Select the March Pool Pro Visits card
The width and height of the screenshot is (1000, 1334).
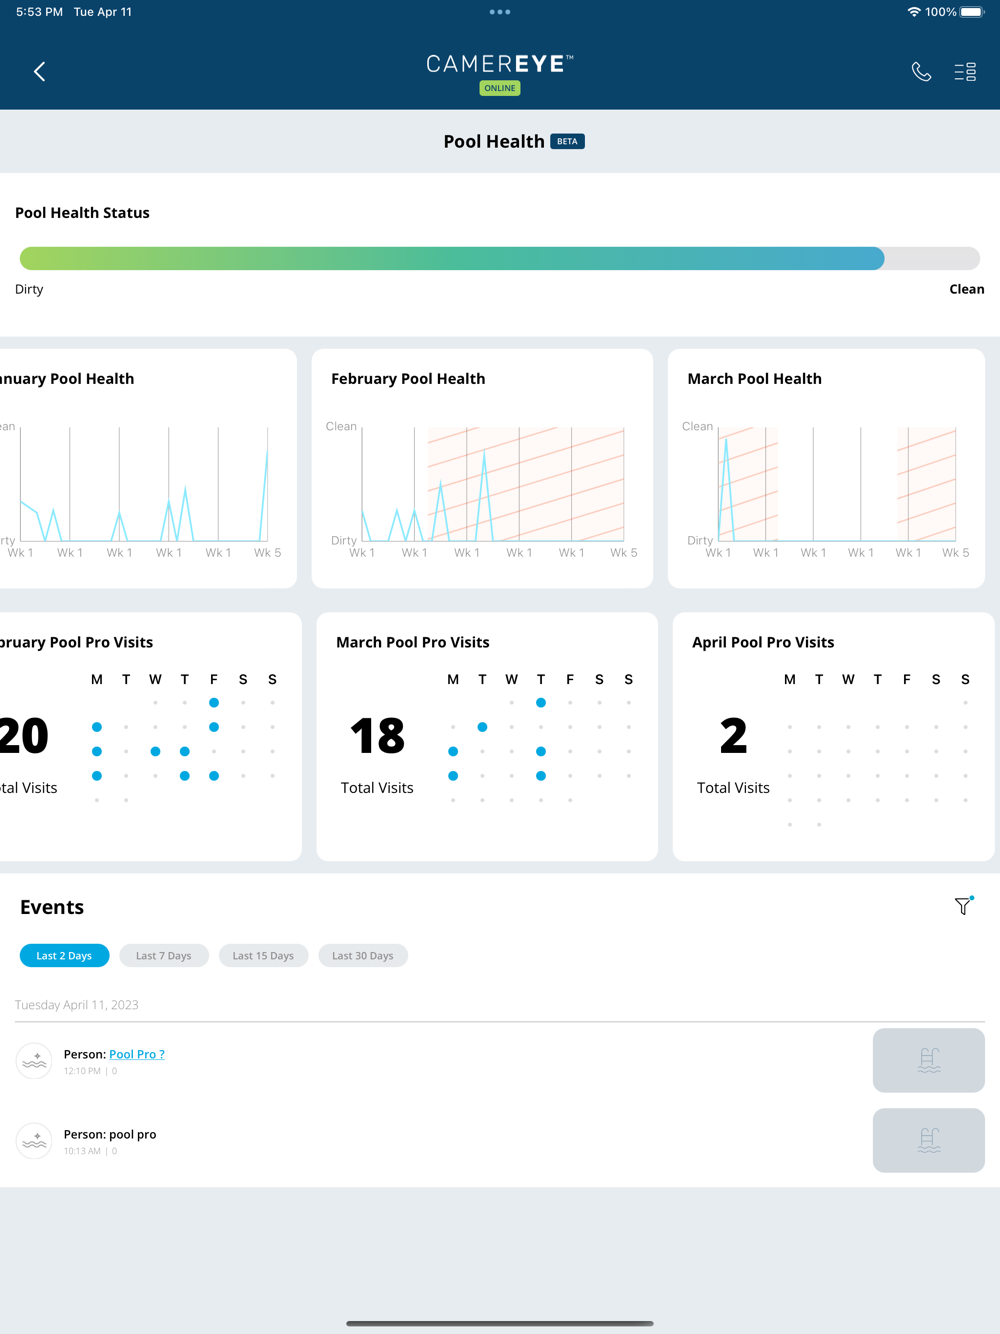click(487, 736)
